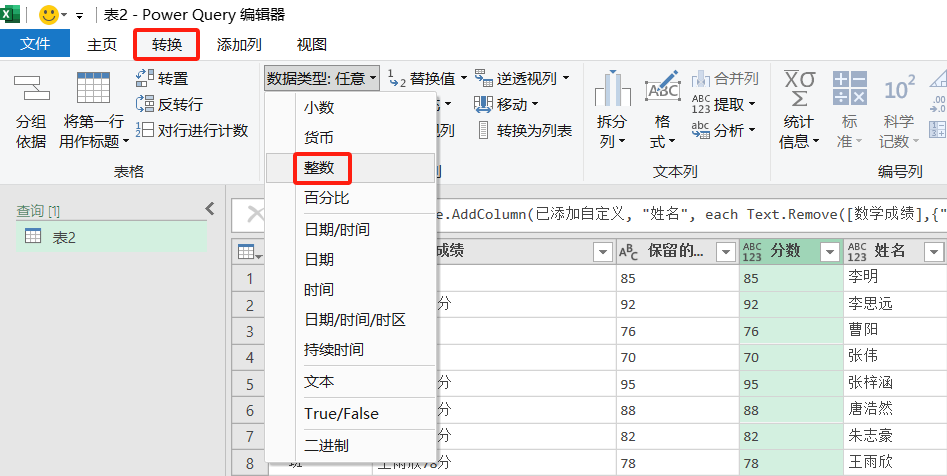Click the smiley feedback icon
Viewport: 947px width, 476px height.
click(x=48, y=14)
